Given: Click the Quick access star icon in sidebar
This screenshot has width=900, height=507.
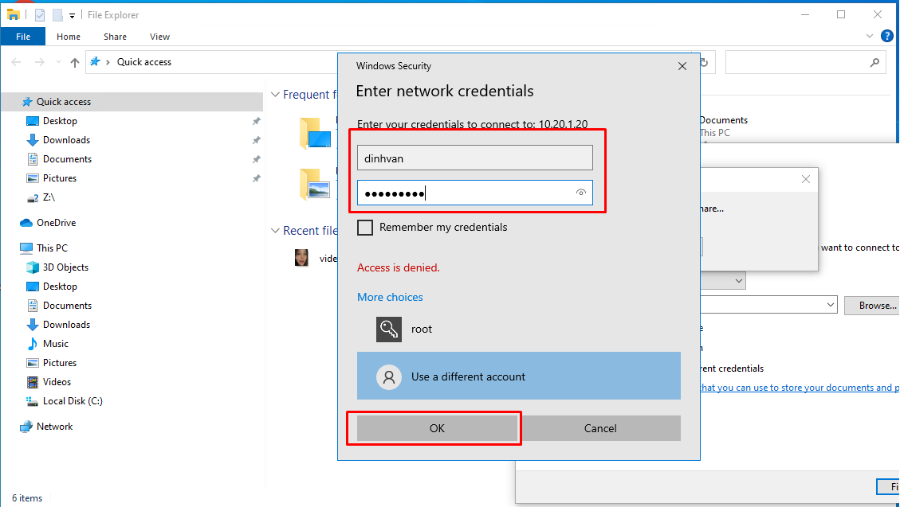Looking at the screenshot, I should 26,102.
